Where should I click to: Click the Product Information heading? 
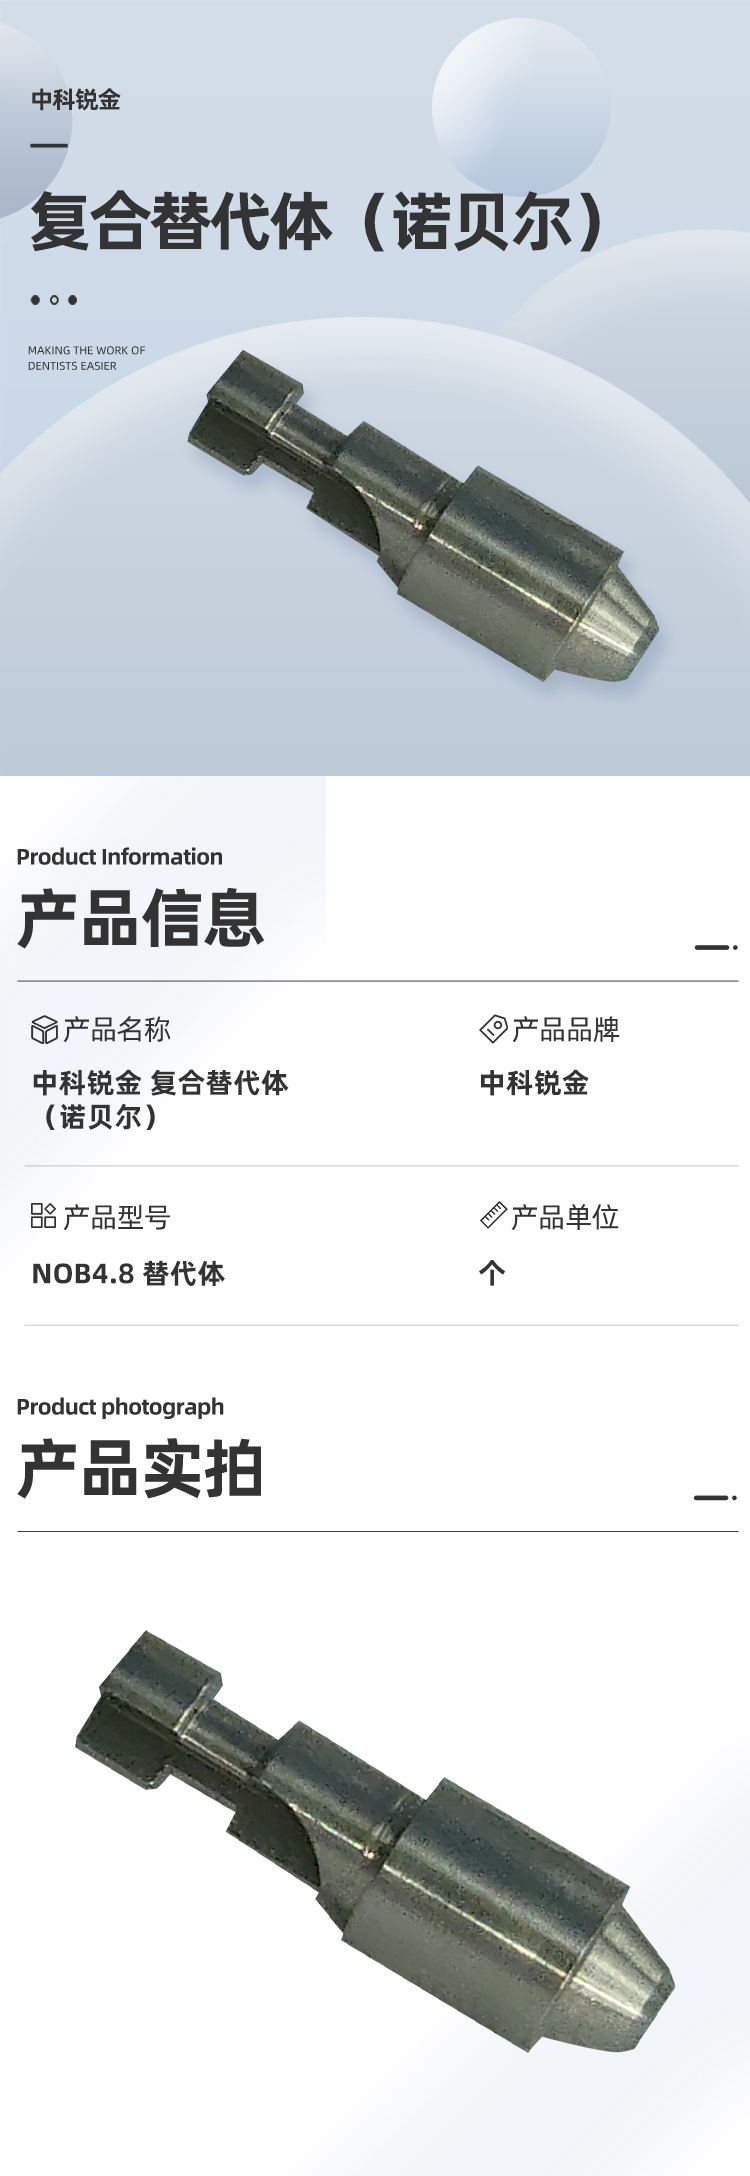pos(120,857)
